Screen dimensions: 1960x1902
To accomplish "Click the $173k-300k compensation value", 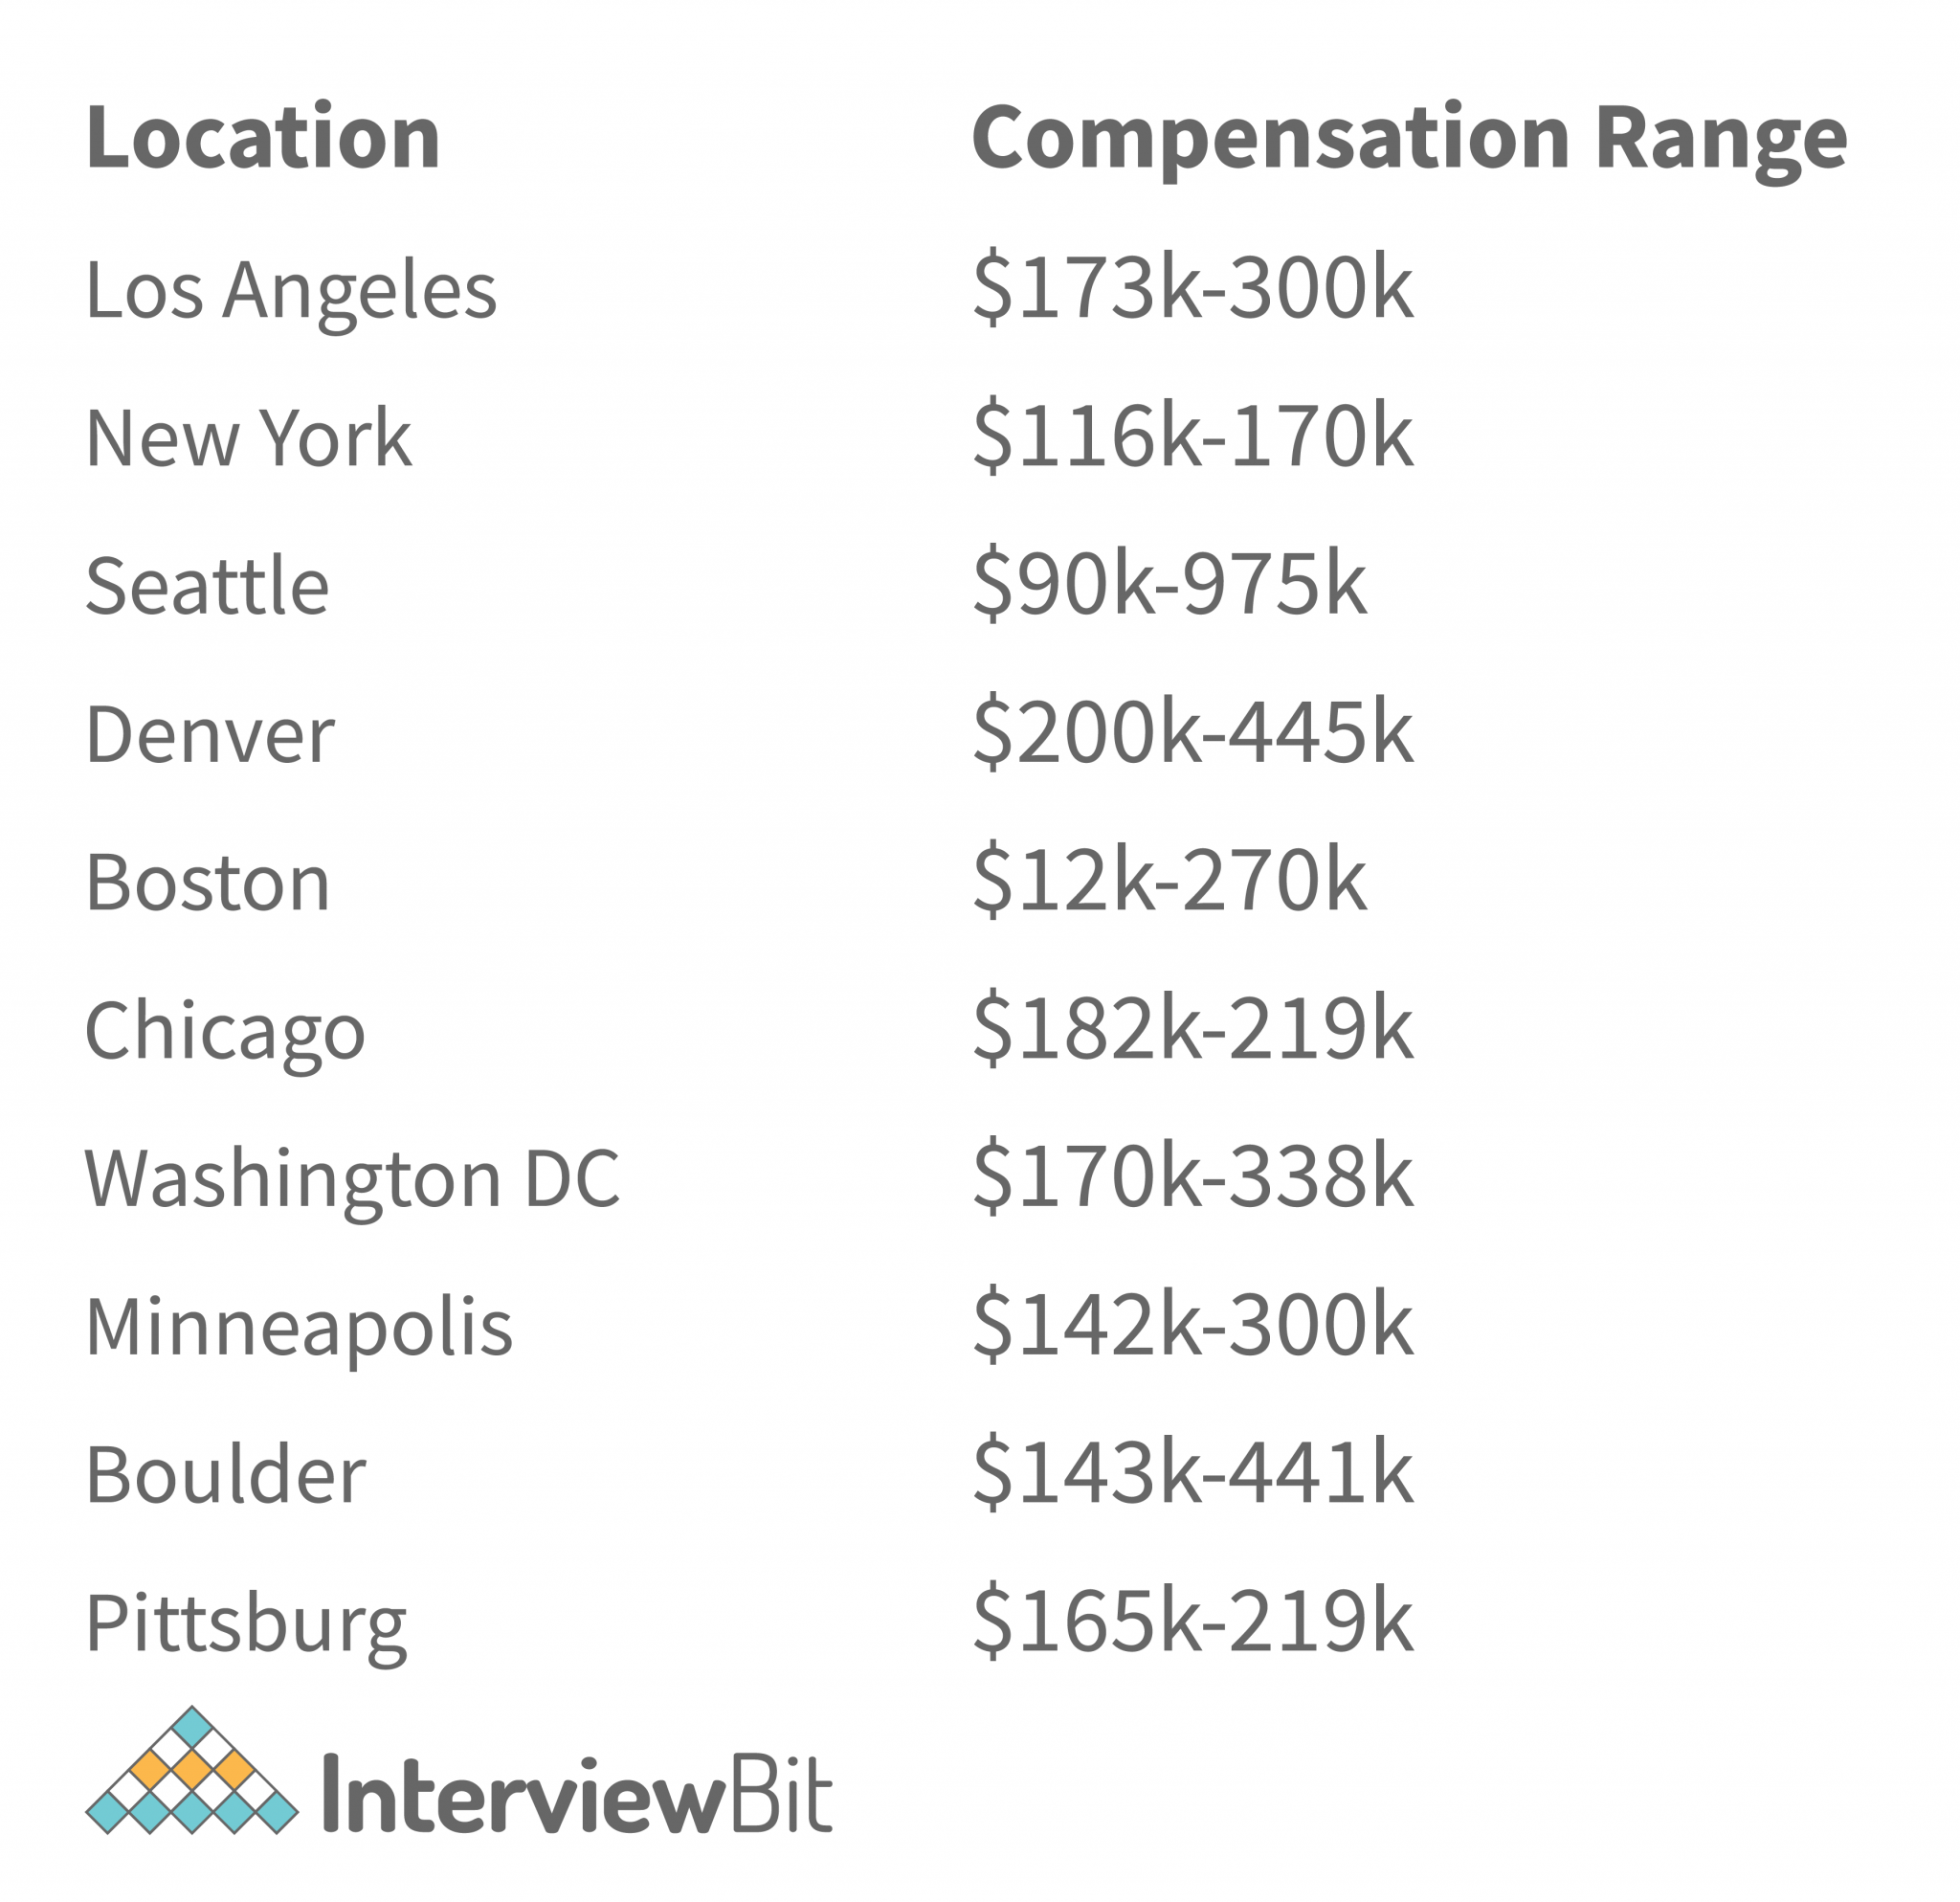I will [x=1193, y=289].
